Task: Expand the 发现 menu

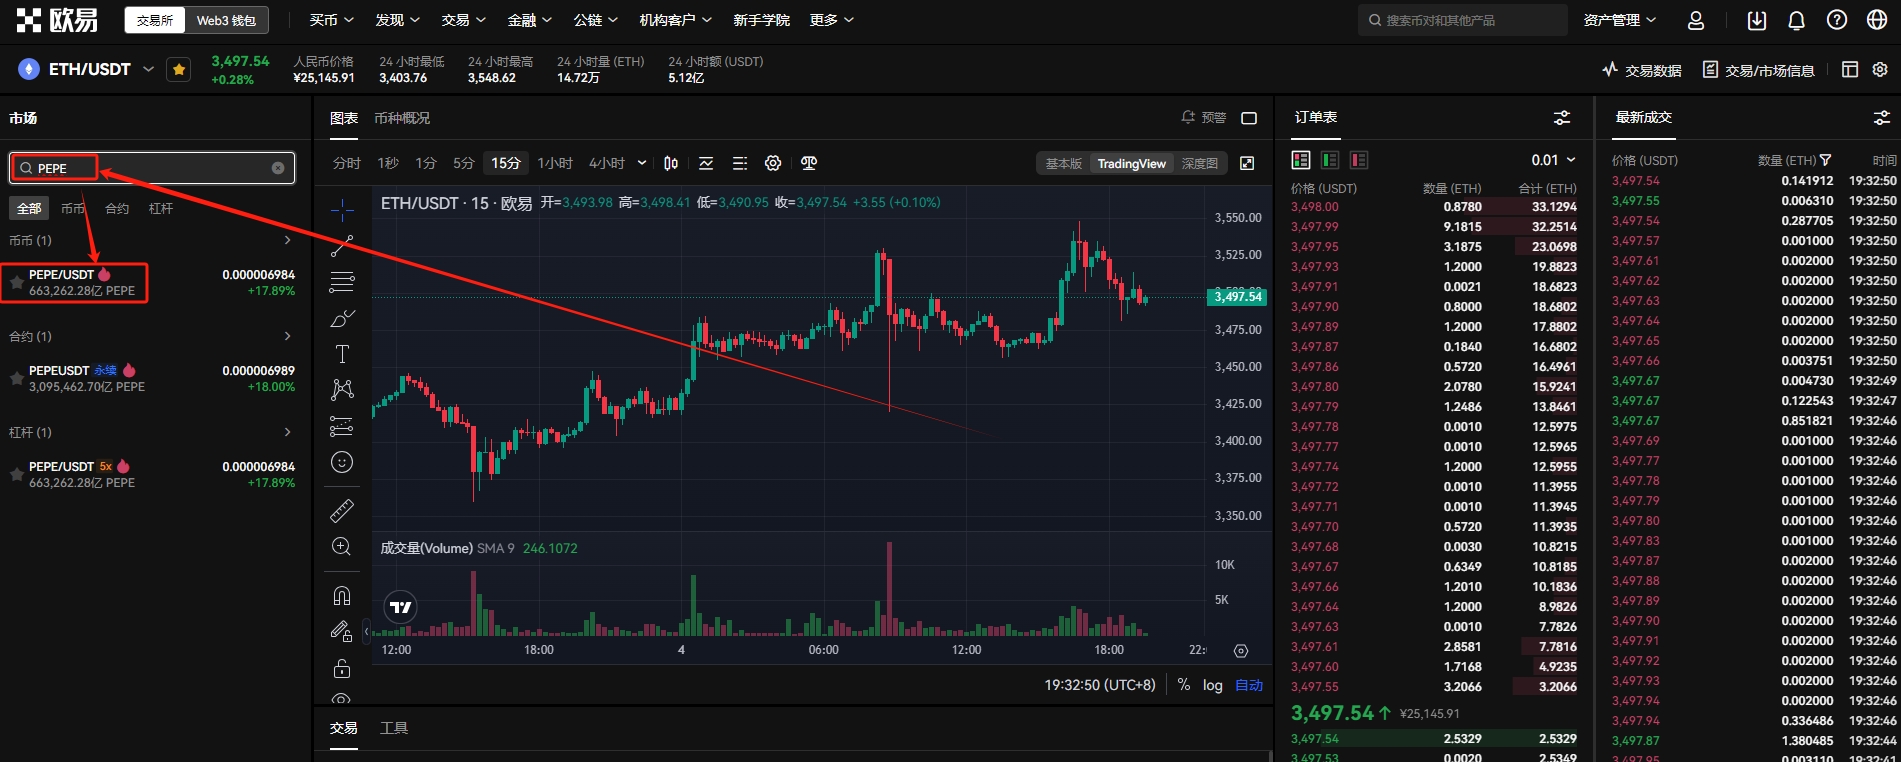Action: coord(397,20)
